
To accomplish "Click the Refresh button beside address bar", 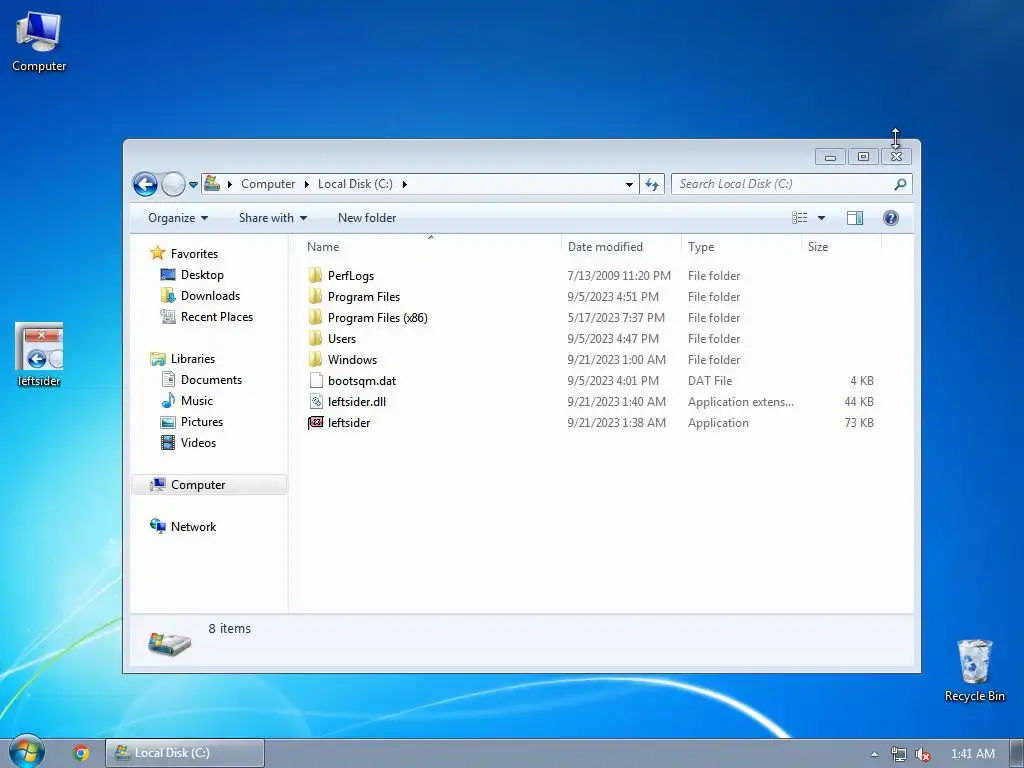I will click(x=652, y=185).
